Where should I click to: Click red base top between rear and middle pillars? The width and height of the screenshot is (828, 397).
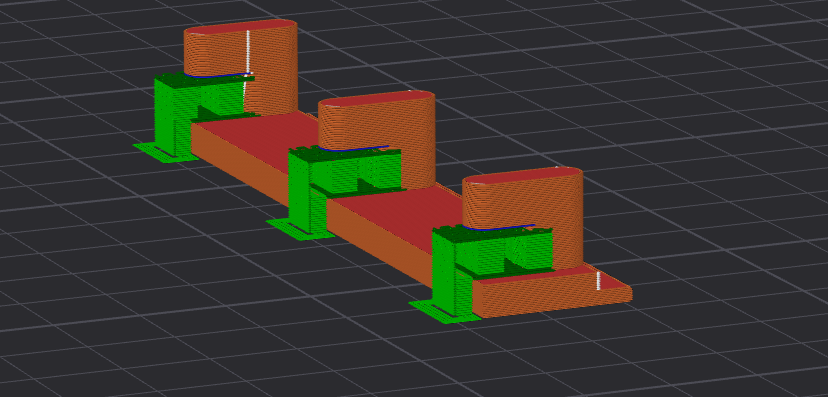coord(264,140)
